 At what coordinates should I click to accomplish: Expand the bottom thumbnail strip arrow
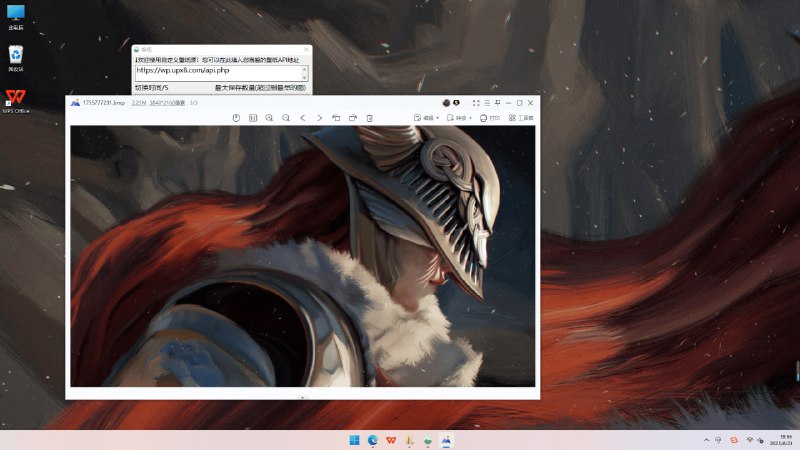click(303, 396)
